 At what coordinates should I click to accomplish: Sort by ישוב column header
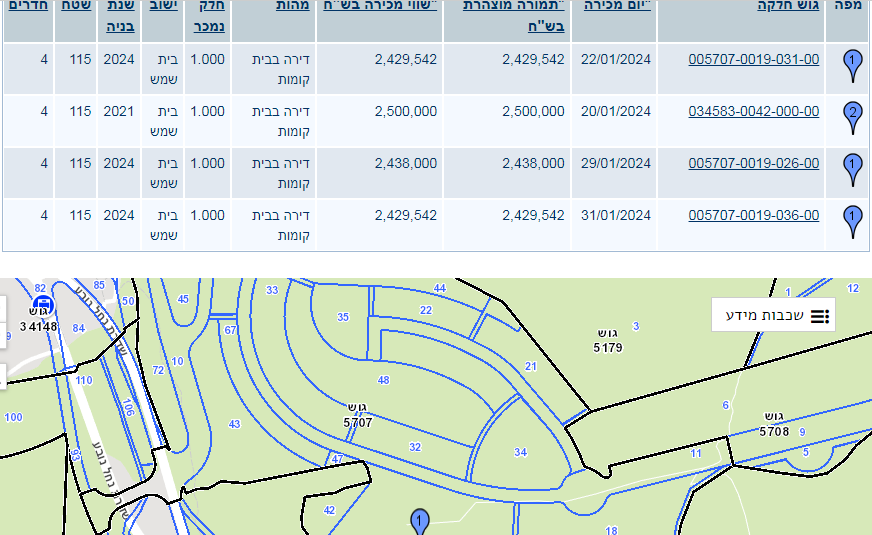pos(164,6)
